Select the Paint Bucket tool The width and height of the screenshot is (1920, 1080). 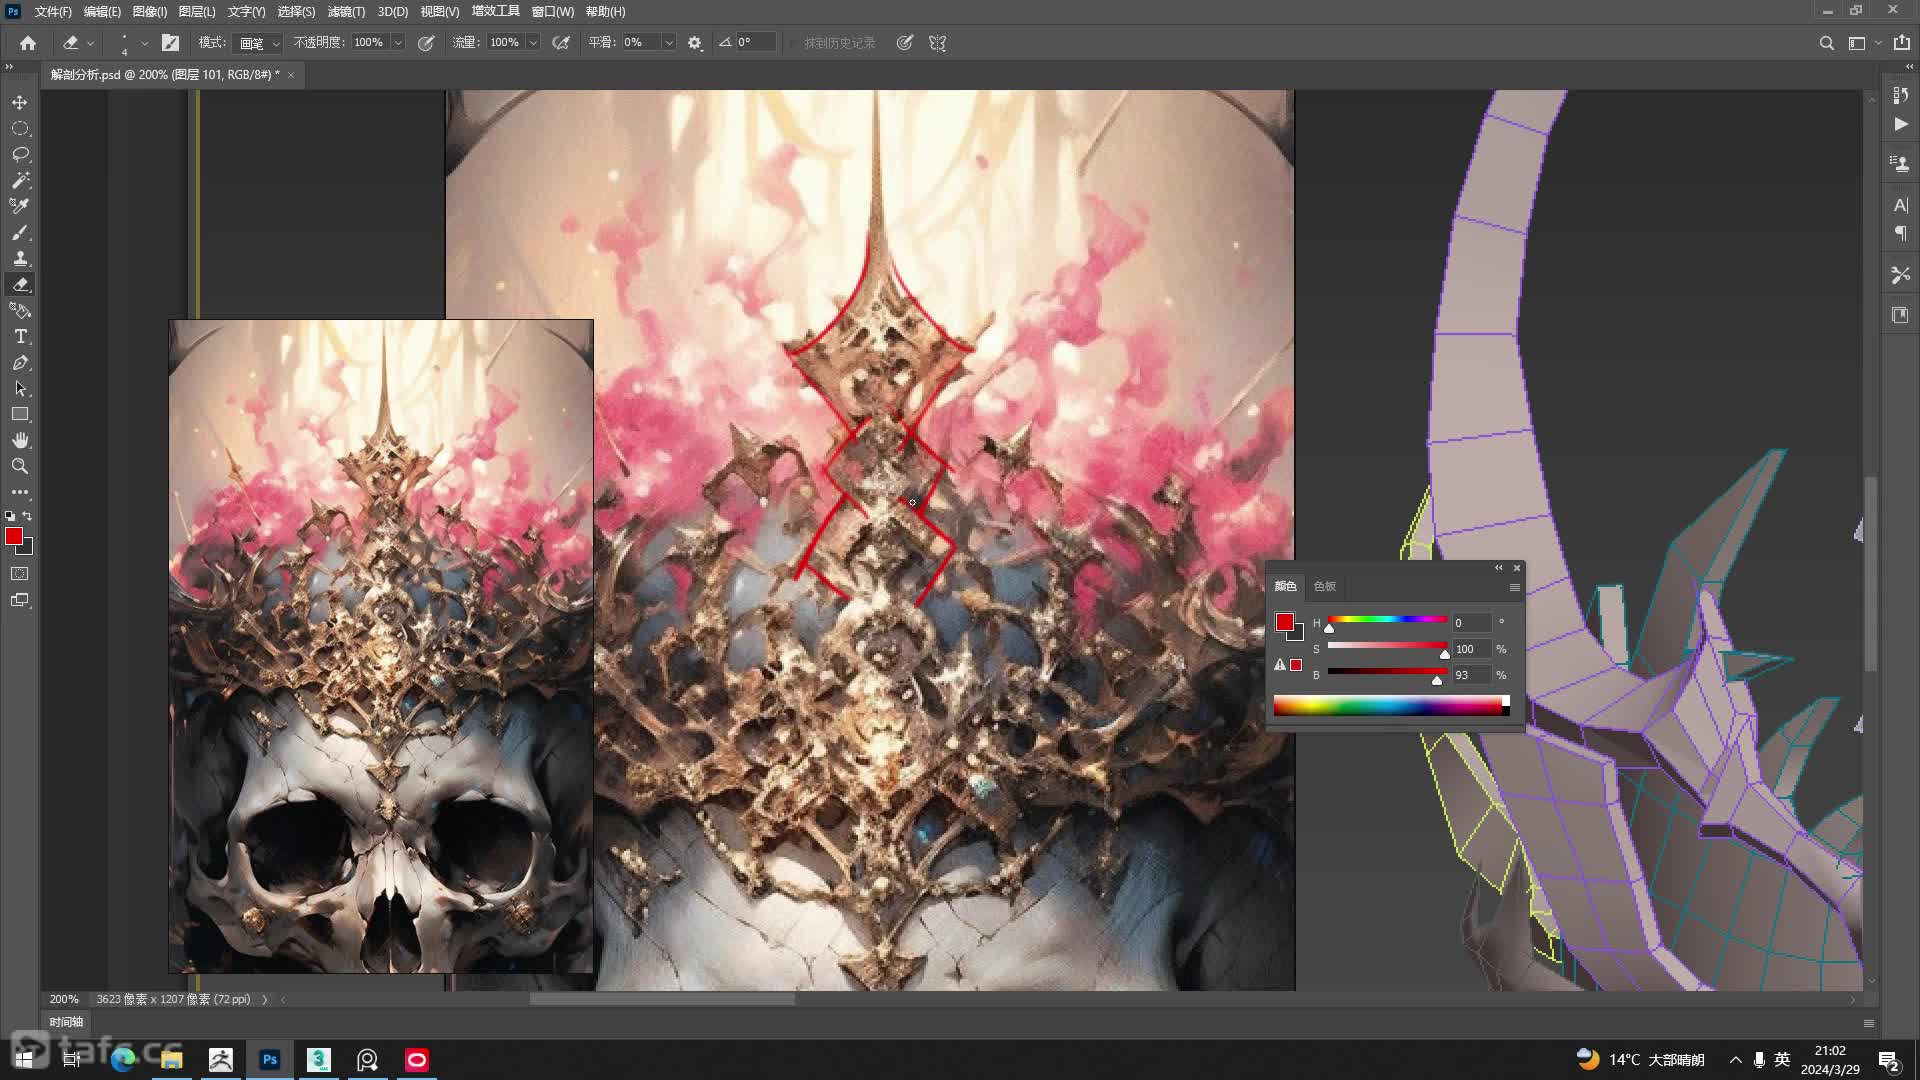click(x=20, y=310)
